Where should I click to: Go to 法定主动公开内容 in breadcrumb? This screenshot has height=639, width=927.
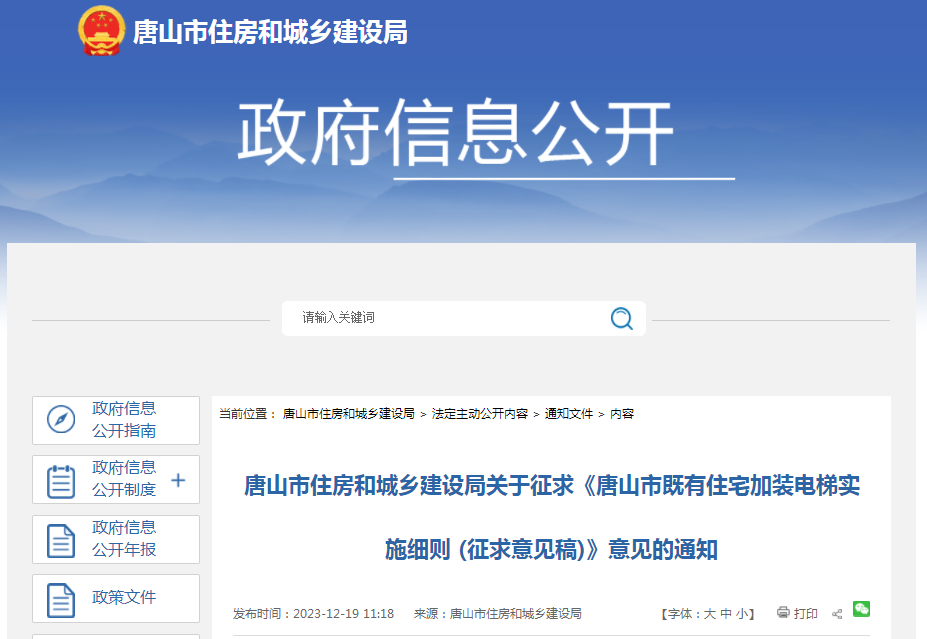(479, 414)
